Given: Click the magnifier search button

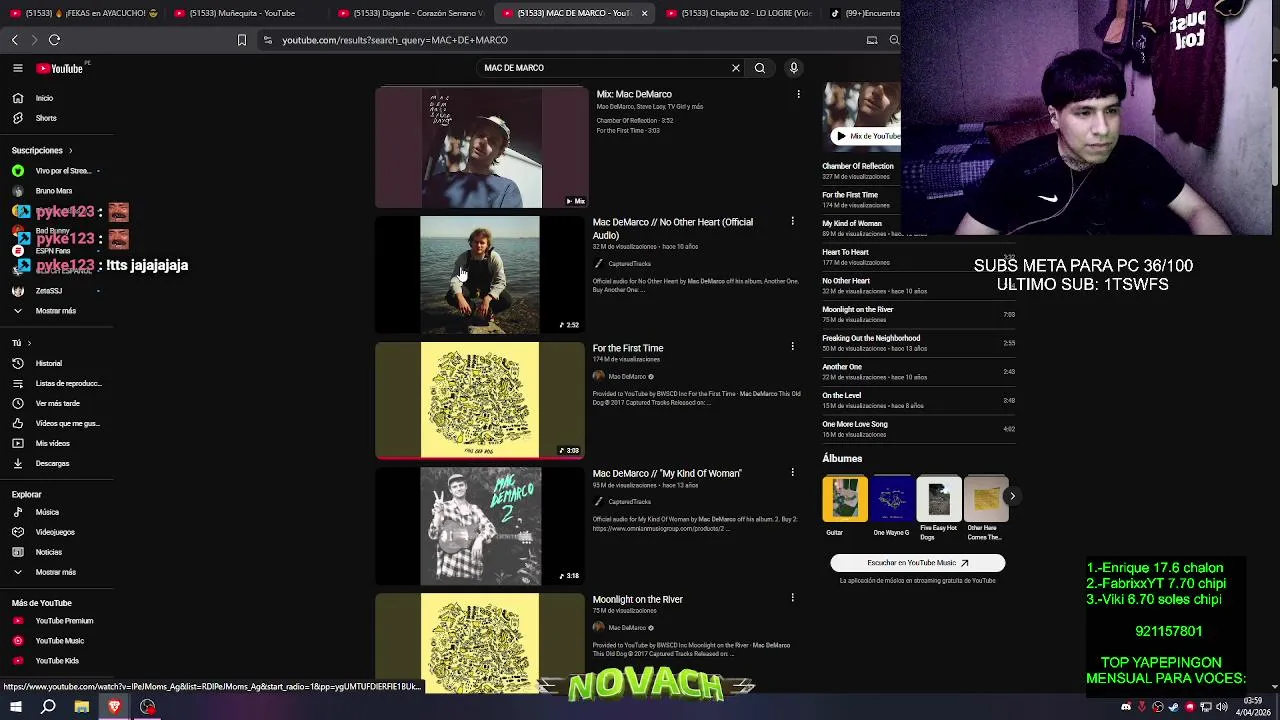Looking at the screenshot, I should coord(760,68).
